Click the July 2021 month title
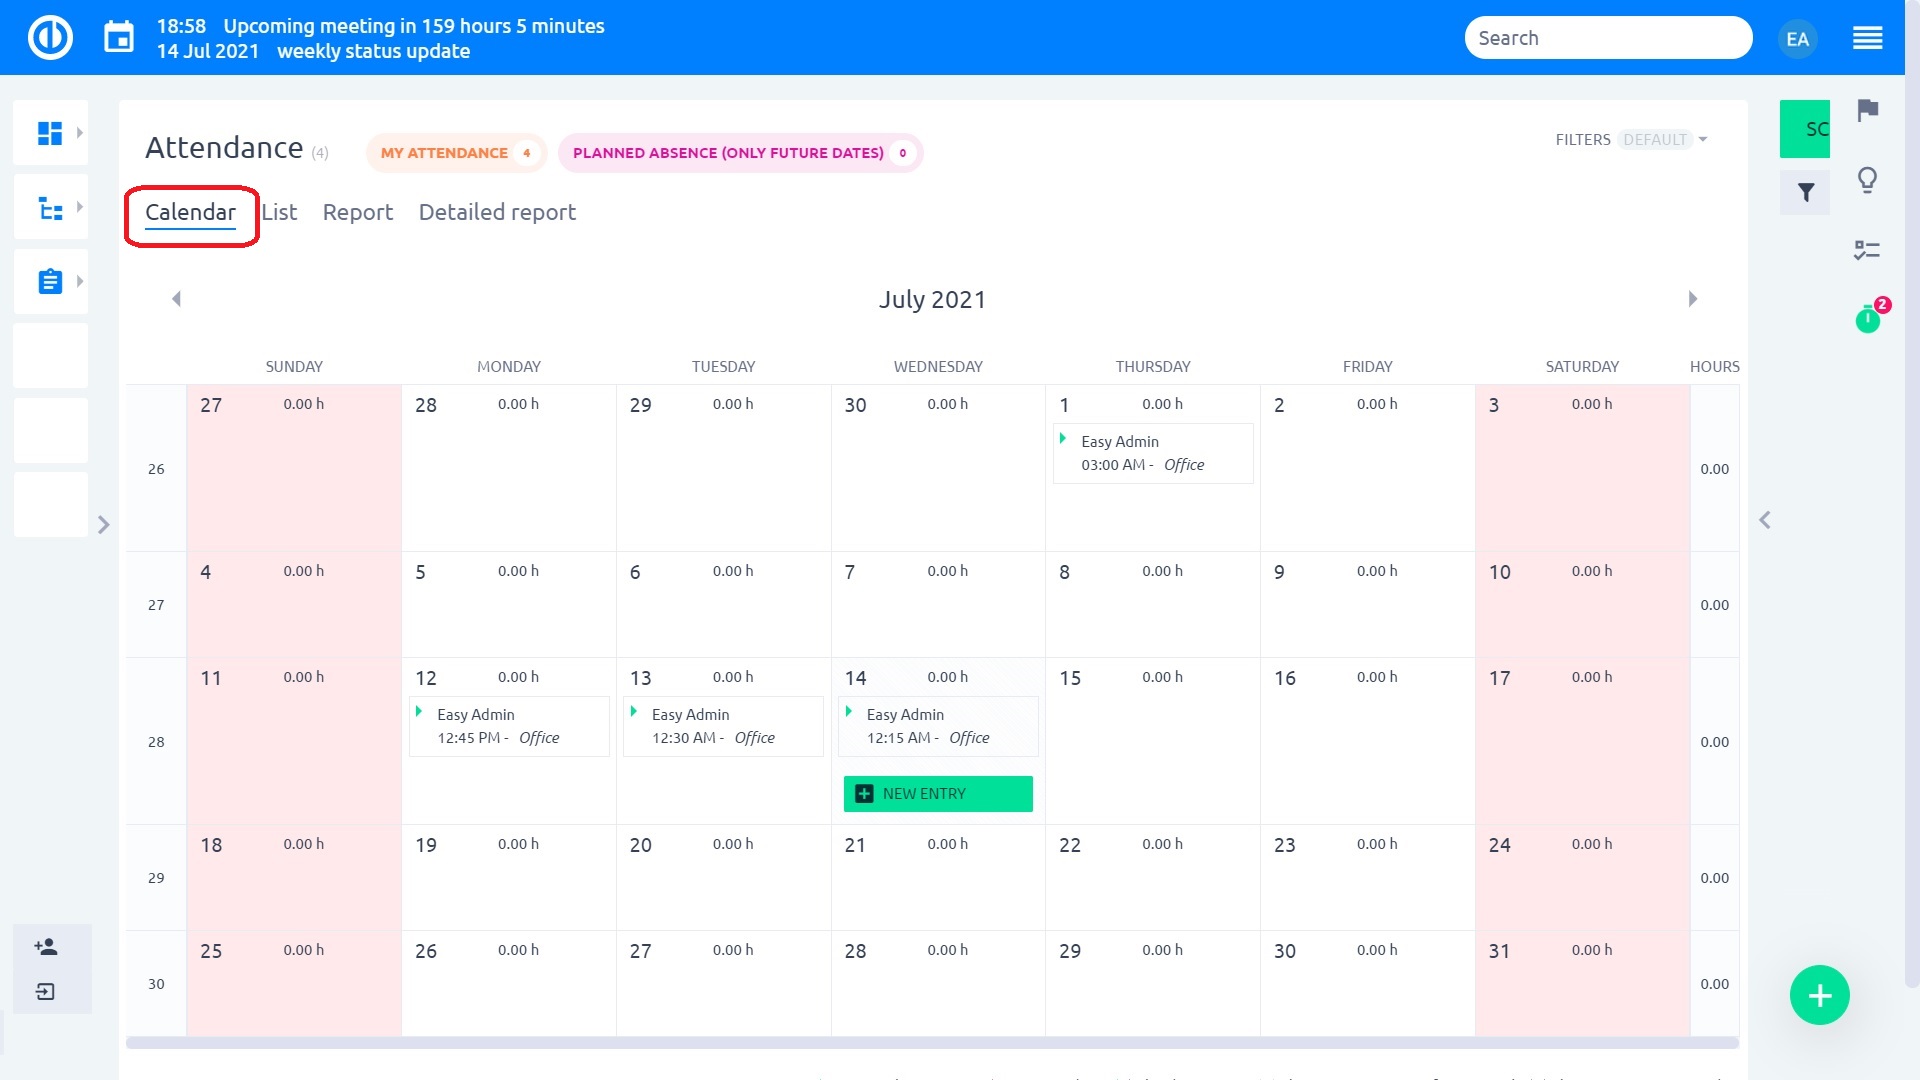The image size is (1920, 1080). (x=932, y=300)
